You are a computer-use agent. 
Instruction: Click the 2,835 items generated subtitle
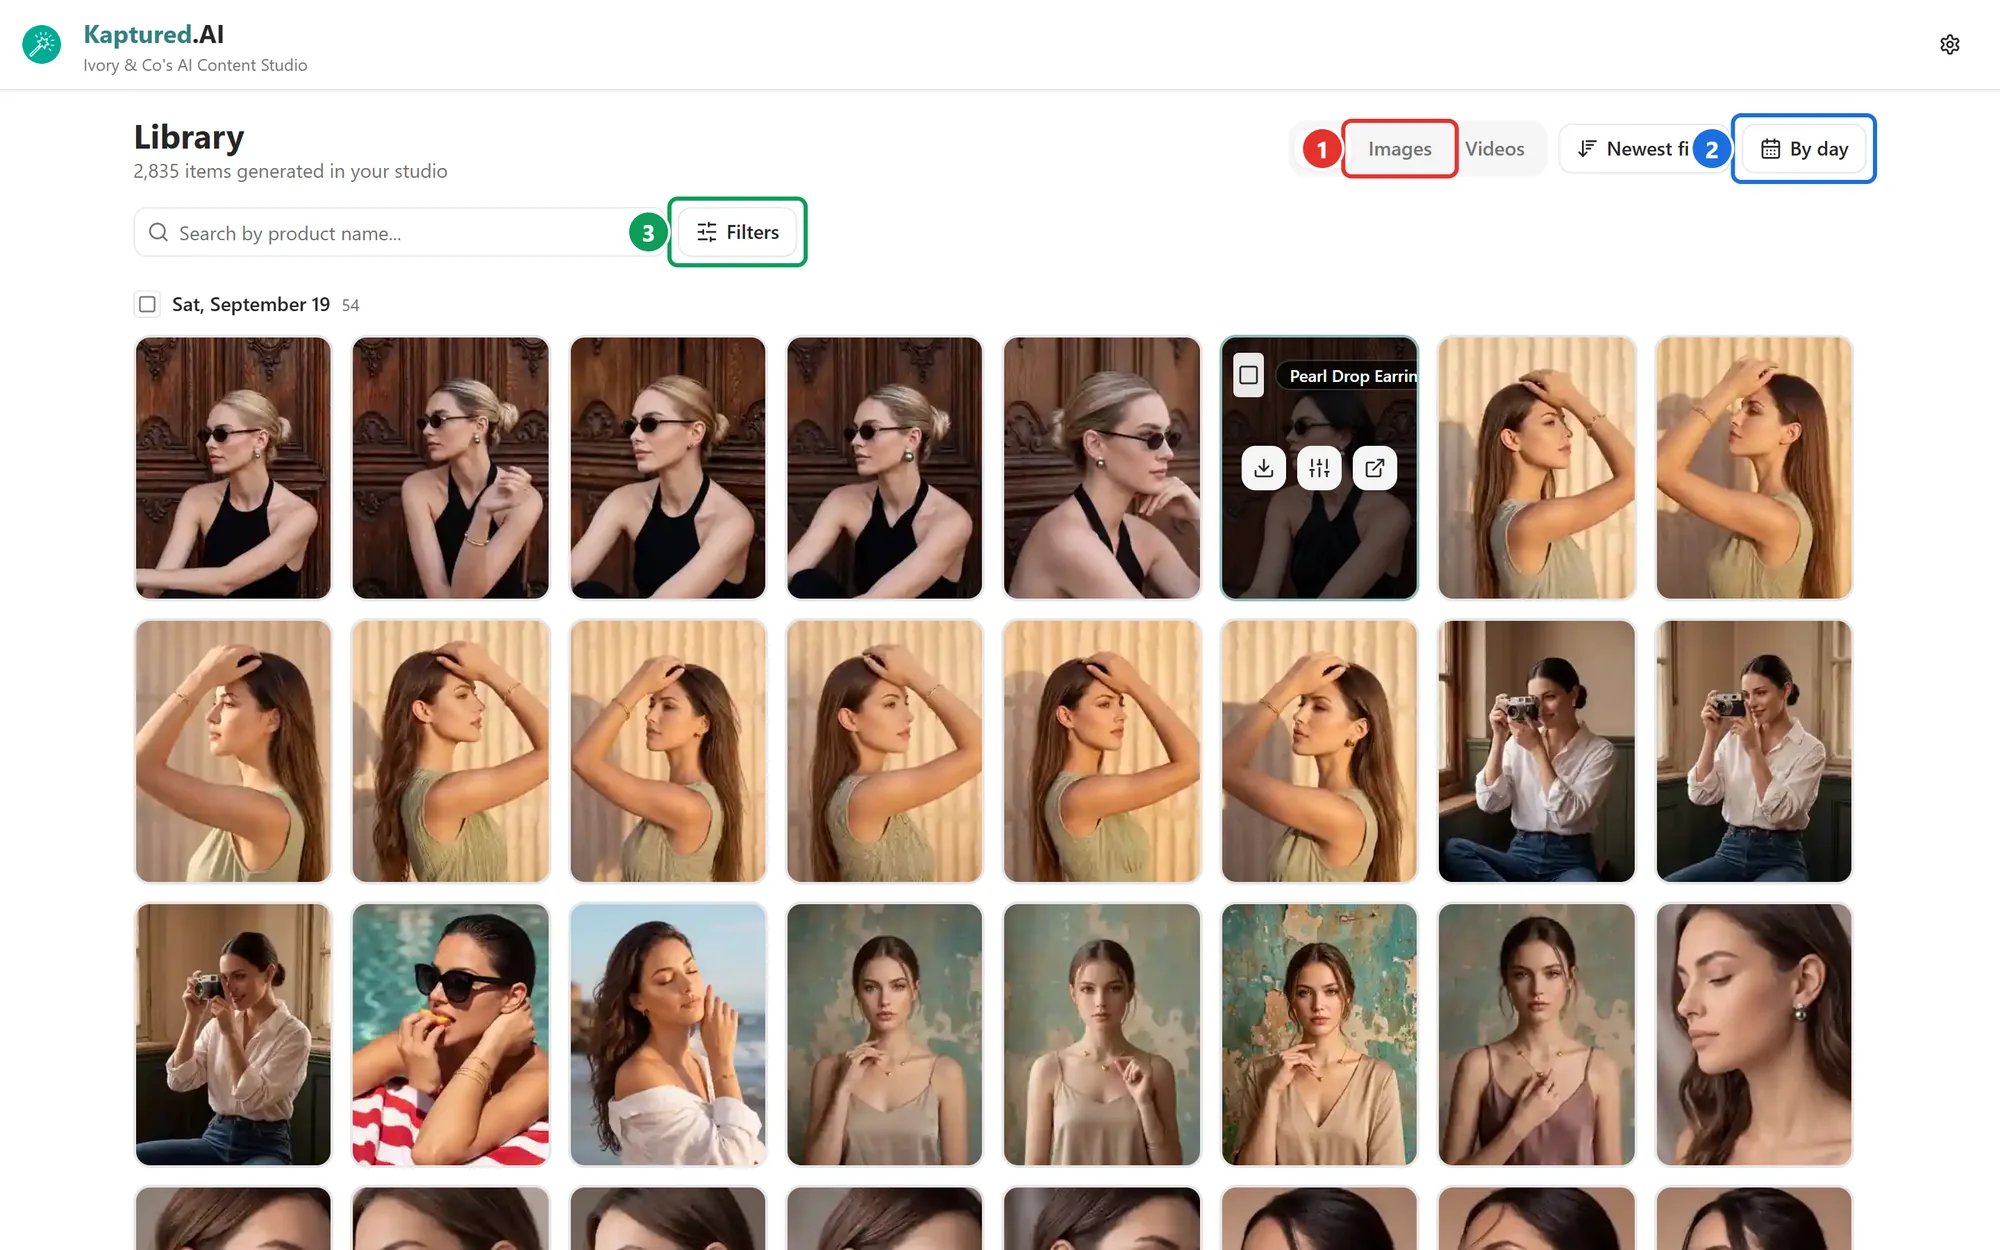[x=290, y=171]
